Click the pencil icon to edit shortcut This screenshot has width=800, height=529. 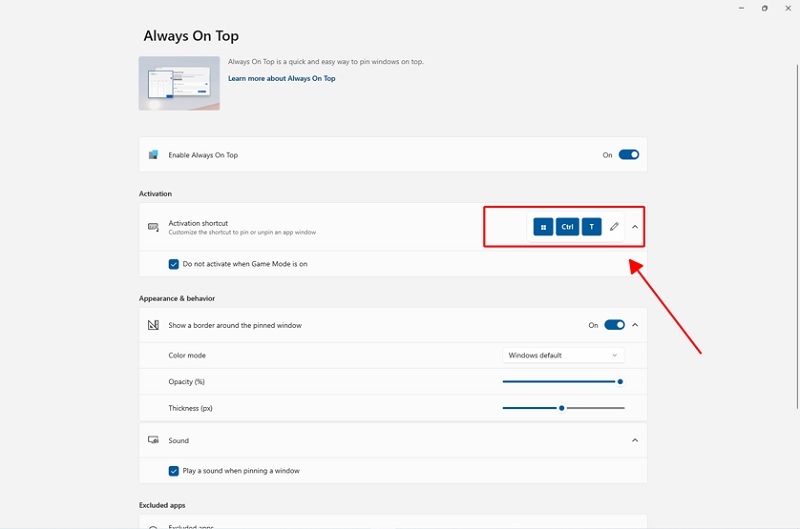pyautogui.click(x=614, y=227)
